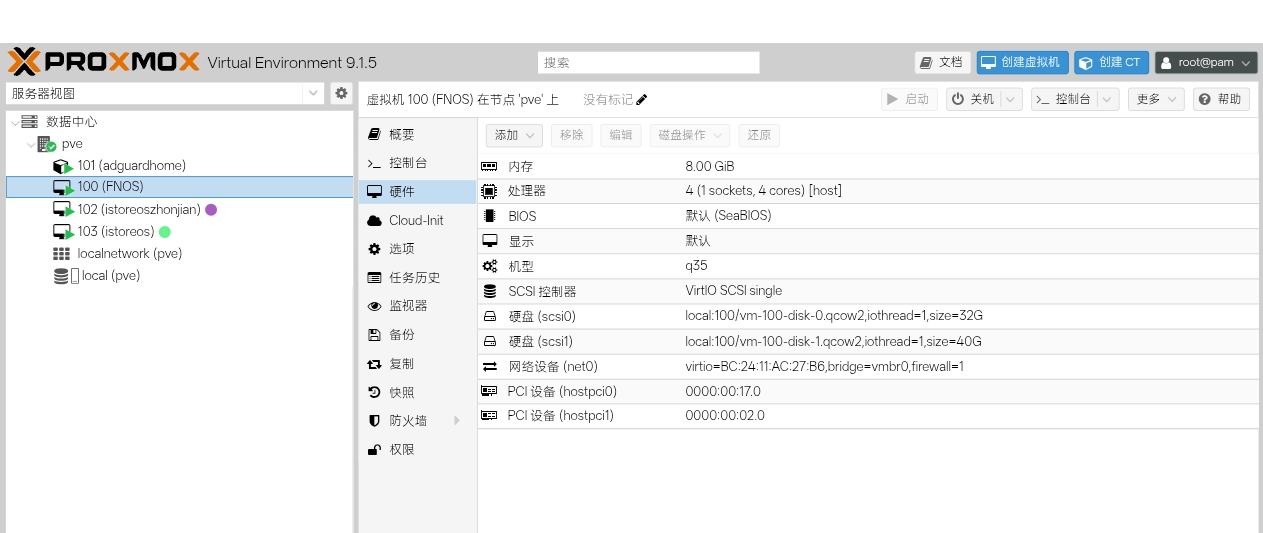This screenshot has width=1263, height=533.
Task: Click the VM monitor icon for 102
Action: pyautogui.click(x=64, y=210)
